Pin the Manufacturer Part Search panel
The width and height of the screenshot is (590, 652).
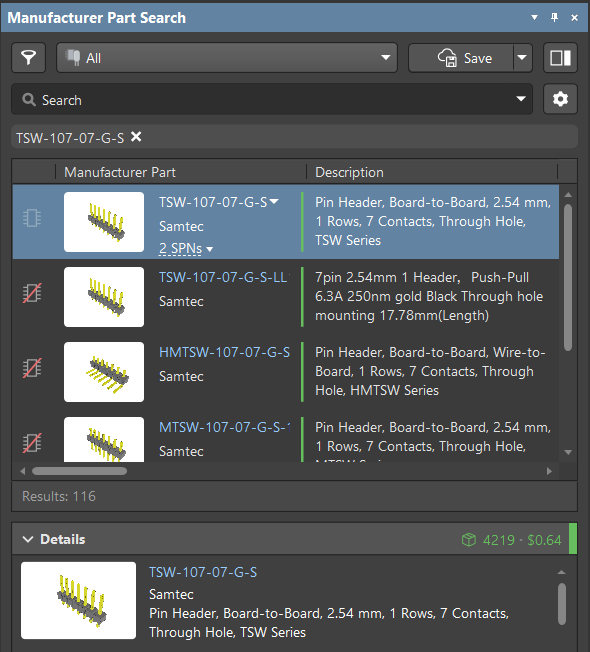click(x=554, y=17)
